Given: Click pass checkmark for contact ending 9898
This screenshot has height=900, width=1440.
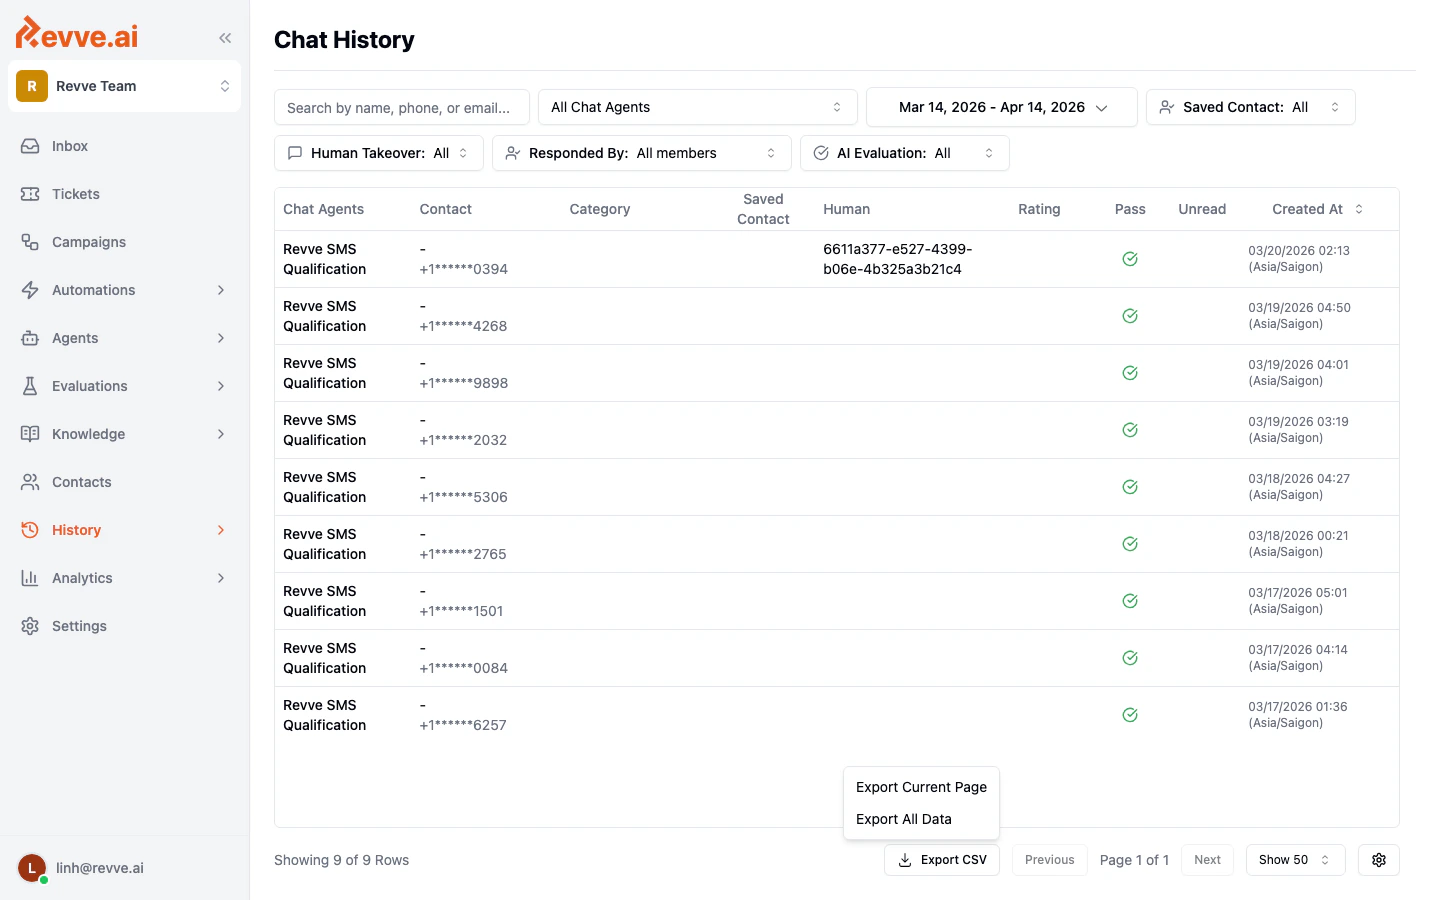Looking at the screenshot, I should tap(1130, 373).
